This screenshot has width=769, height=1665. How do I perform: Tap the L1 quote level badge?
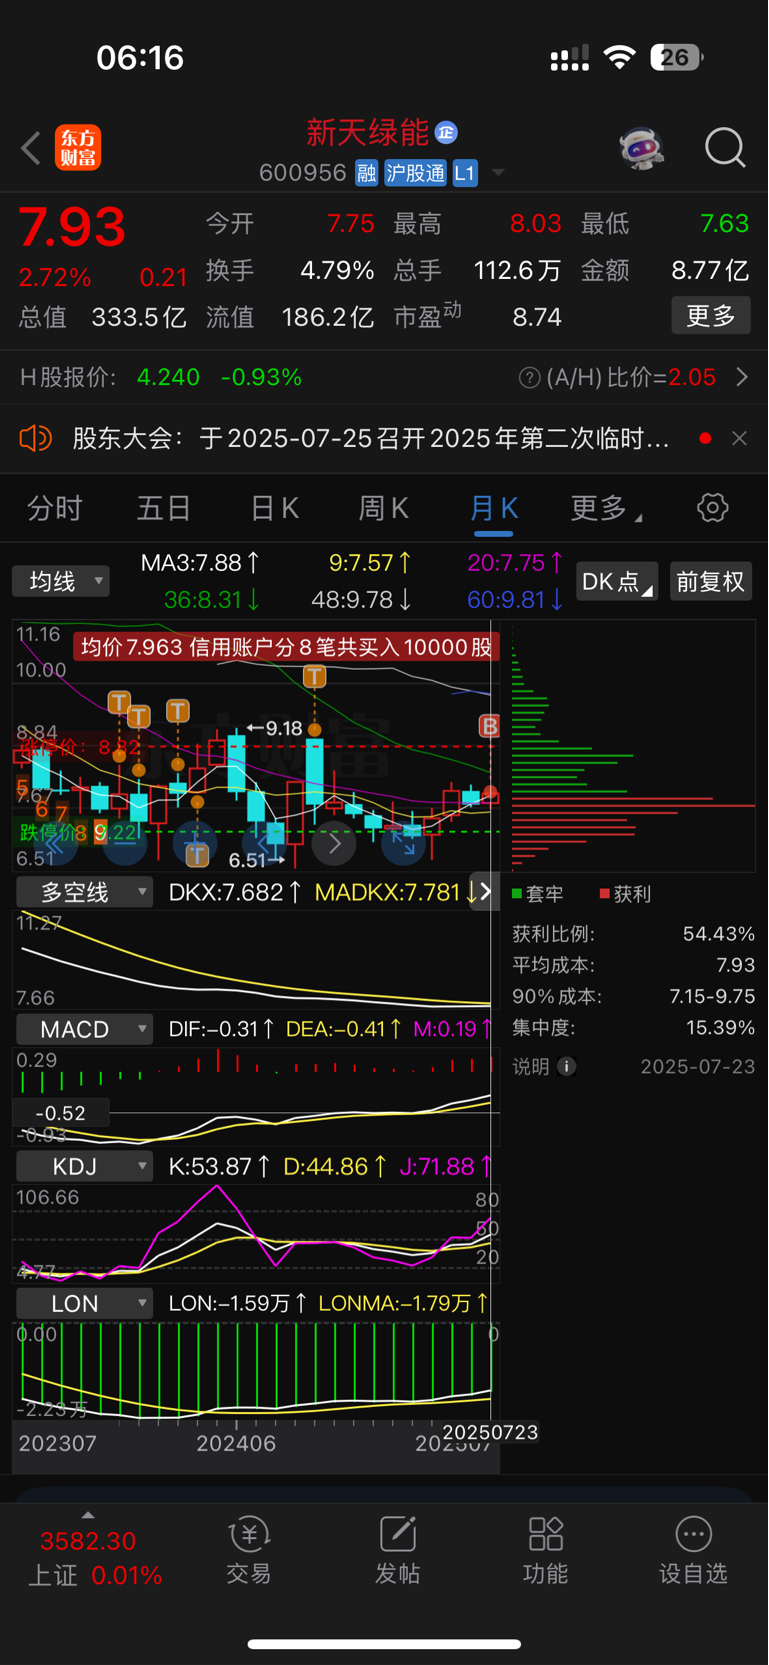[x=465, y=173]
